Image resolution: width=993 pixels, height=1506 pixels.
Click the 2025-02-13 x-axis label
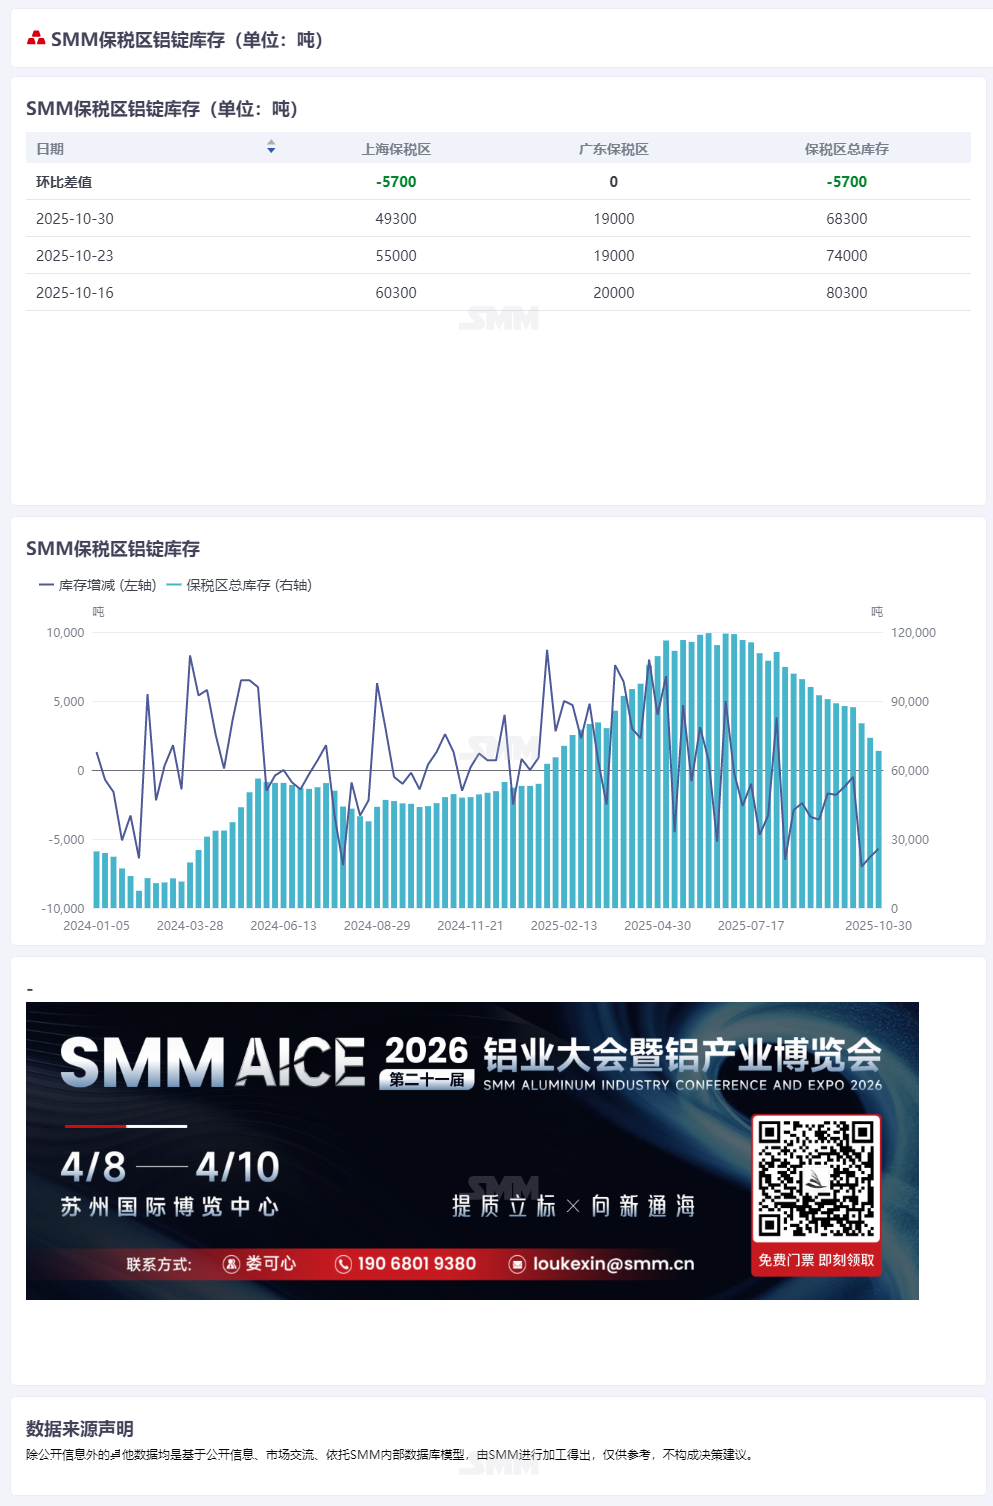564,926
